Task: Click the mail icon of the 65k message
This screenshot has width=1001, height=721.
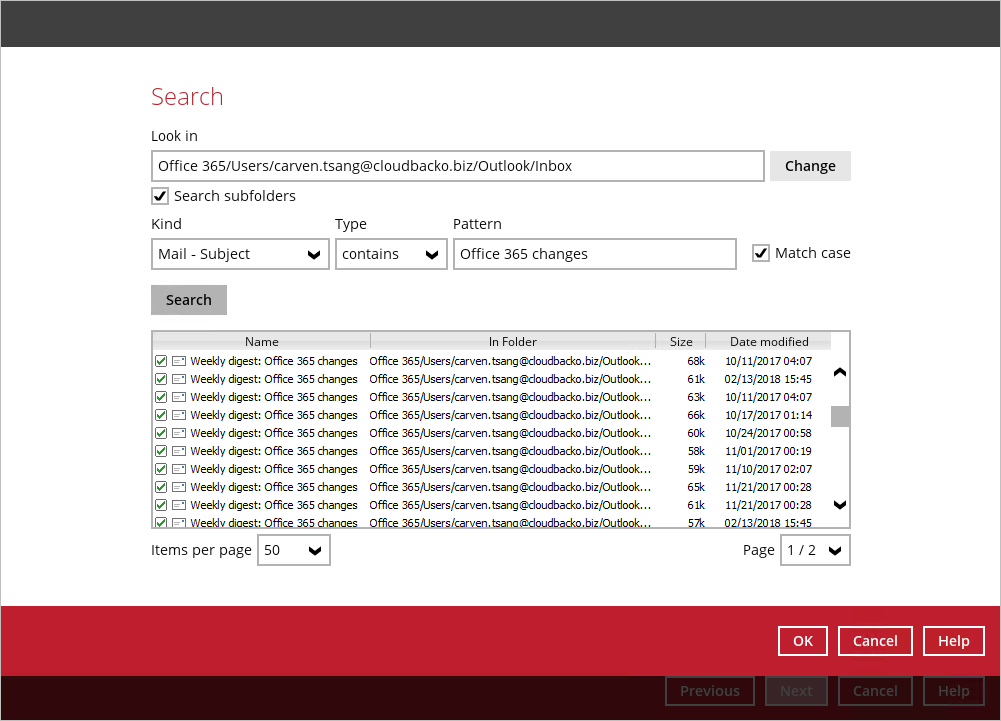Action: 179,487
